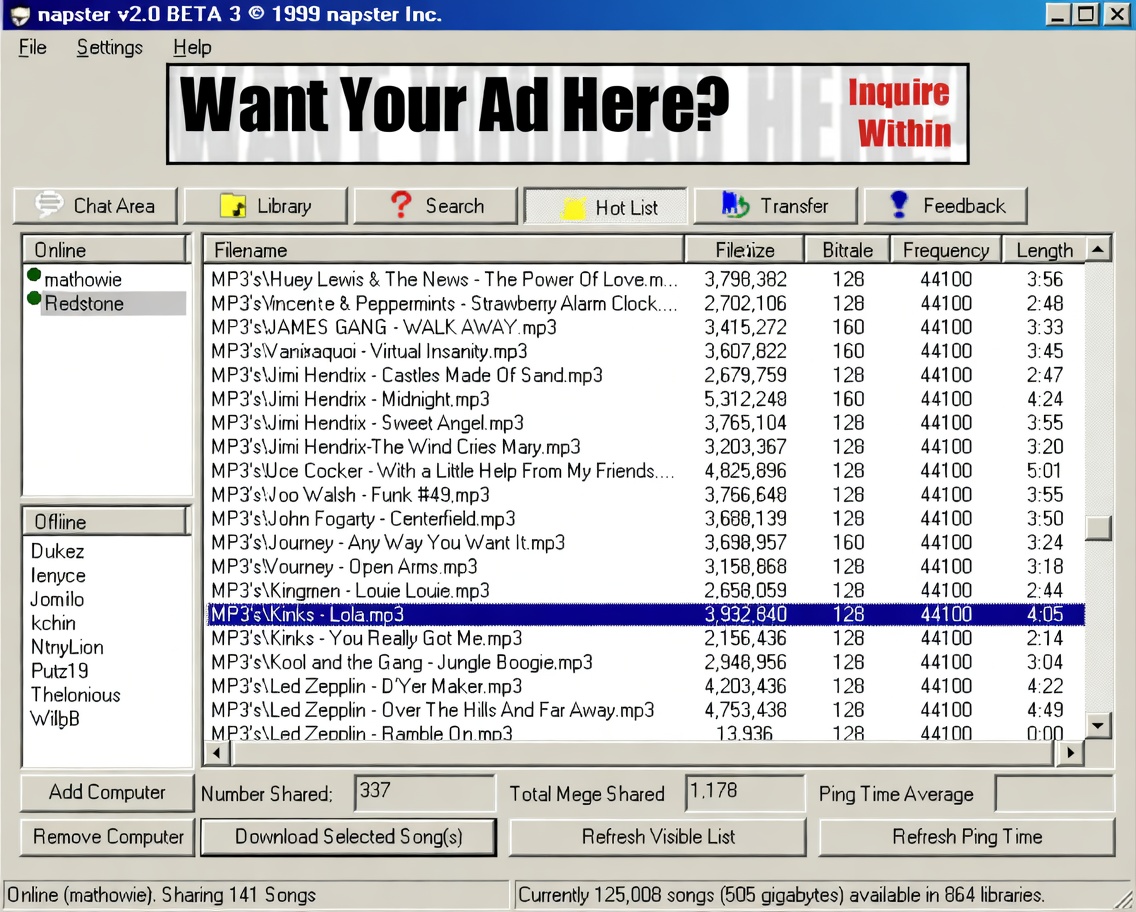The height and width of the screenshot is (912, 1136).
Task: Click the Total Megs Shared field
Action: pos(745,792)
